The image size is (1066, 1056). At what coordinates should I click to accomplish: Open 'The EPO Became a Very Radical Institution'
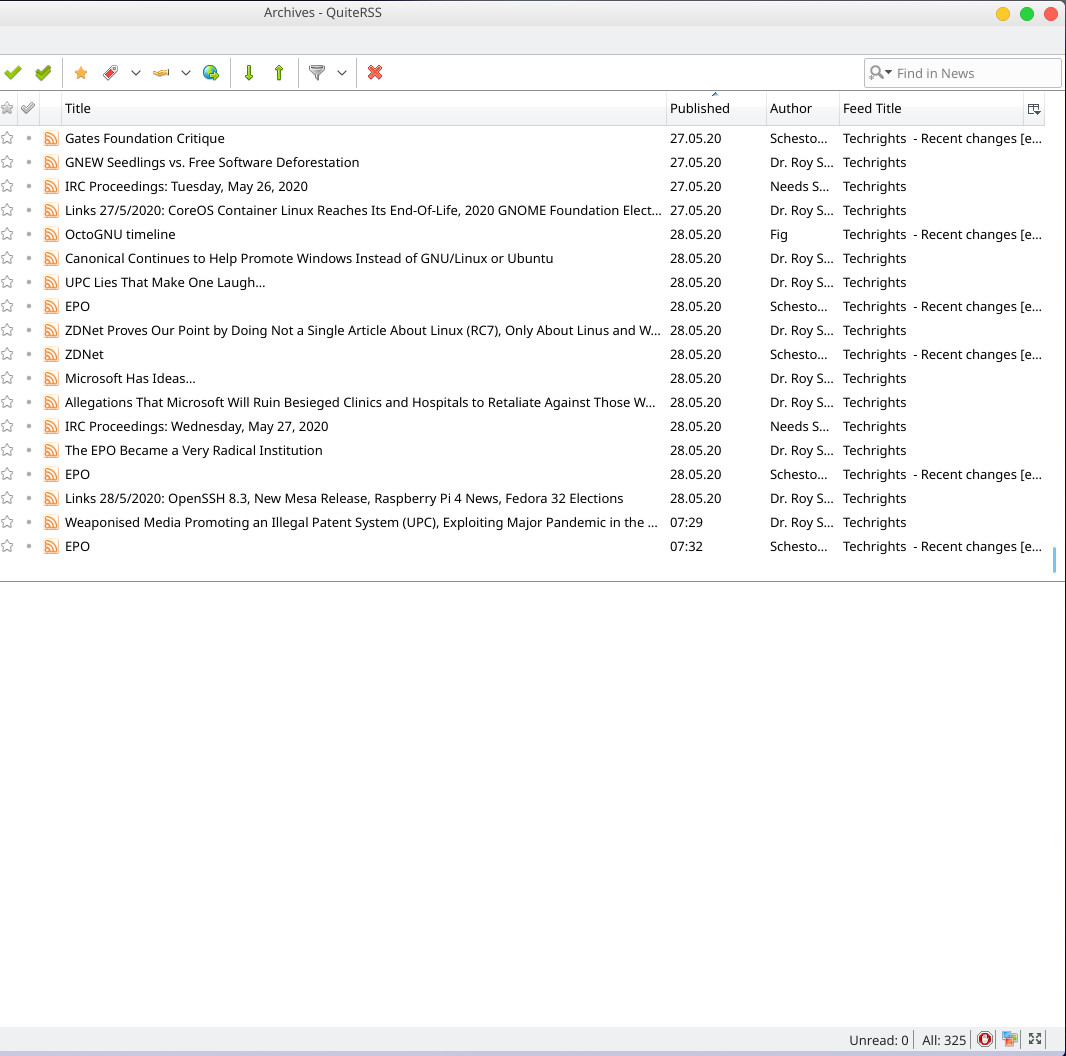click(194, 450)
